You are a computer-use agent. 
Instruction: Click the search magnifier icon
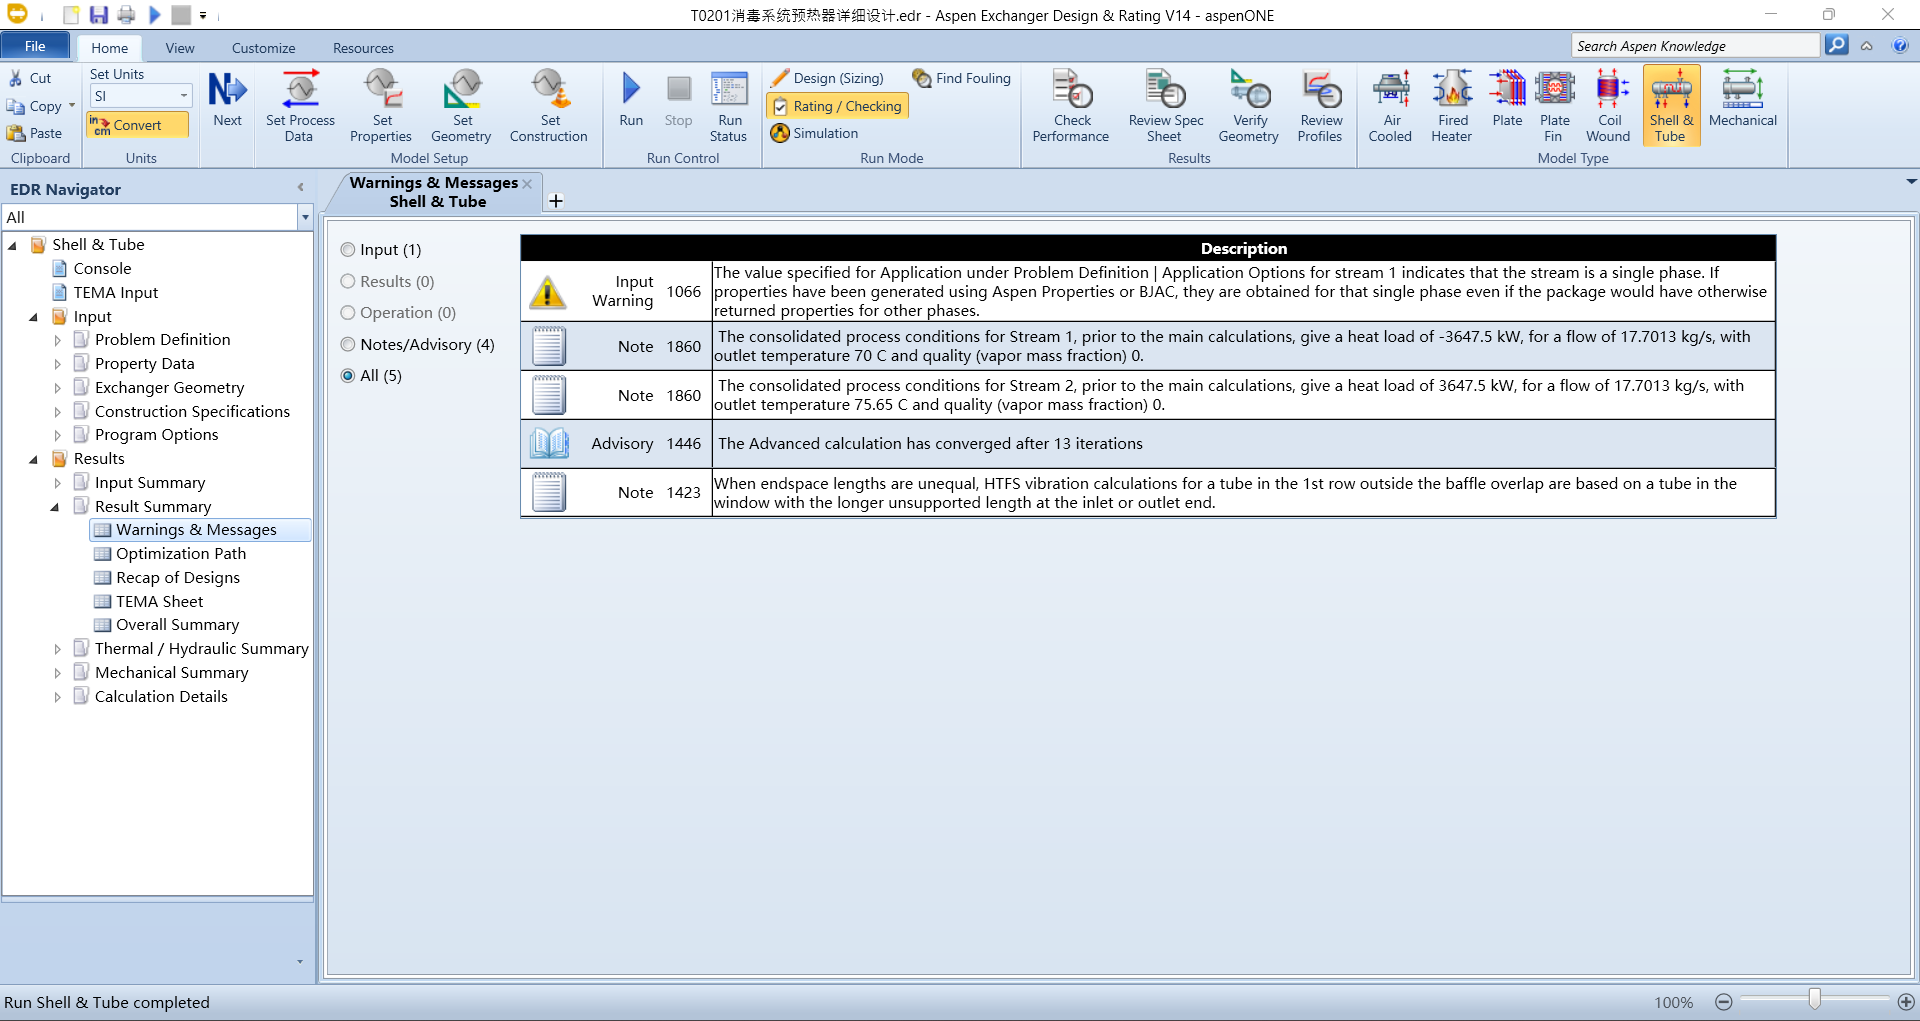(x=1836, y=45)
